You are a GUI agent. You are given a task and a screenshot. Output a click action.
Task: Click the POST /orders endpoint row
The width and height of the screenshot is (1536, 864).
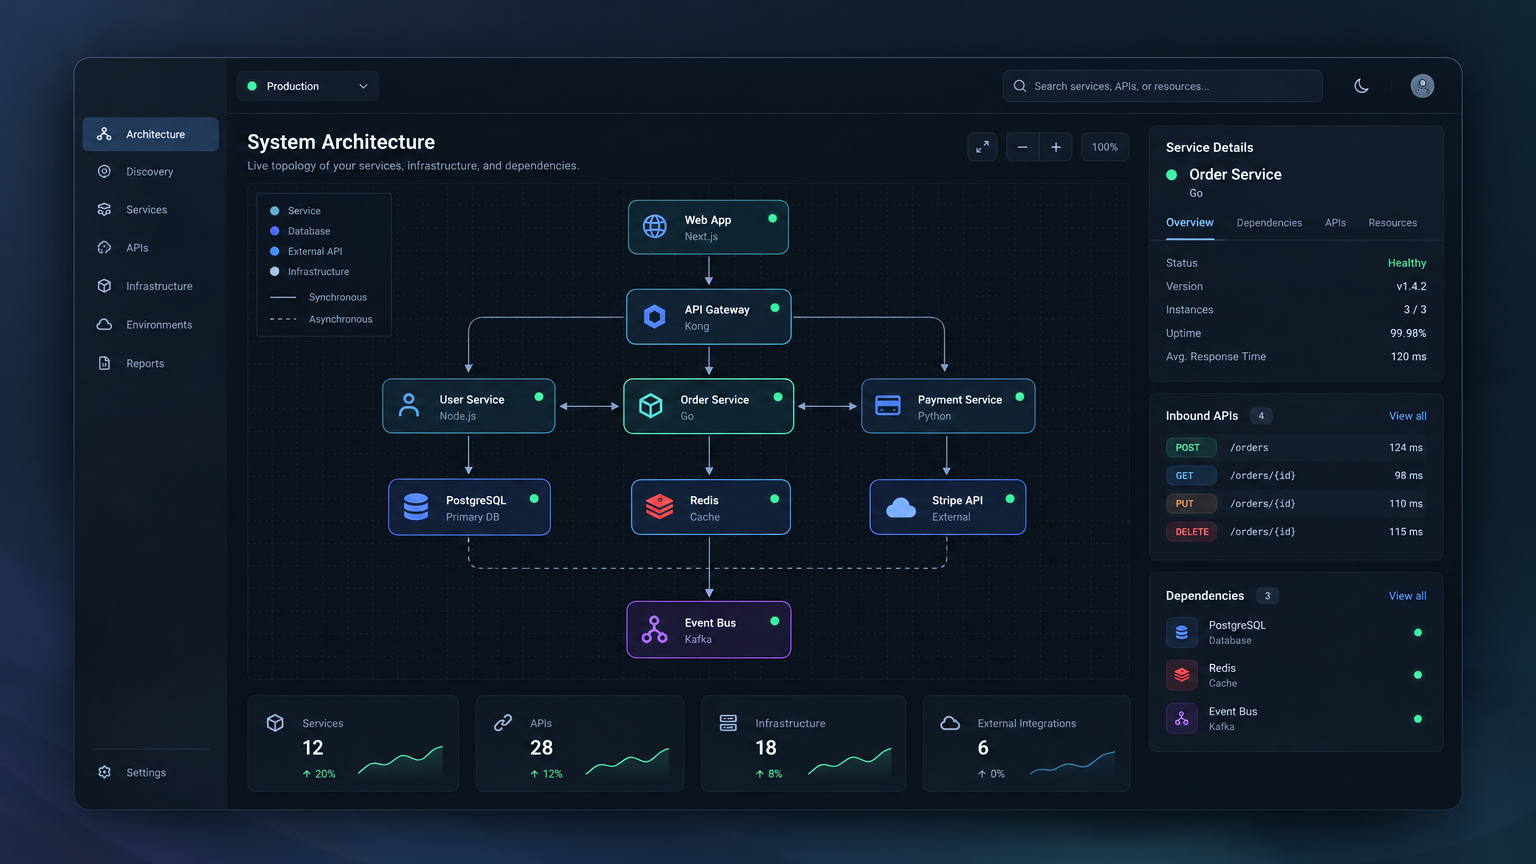pos(1295,448)
